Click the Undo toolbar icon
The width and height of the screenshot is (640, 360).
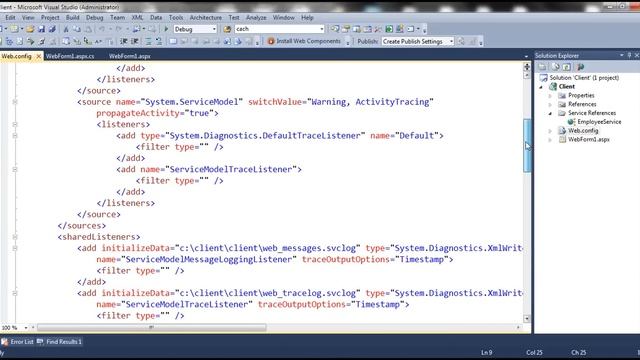102,29
